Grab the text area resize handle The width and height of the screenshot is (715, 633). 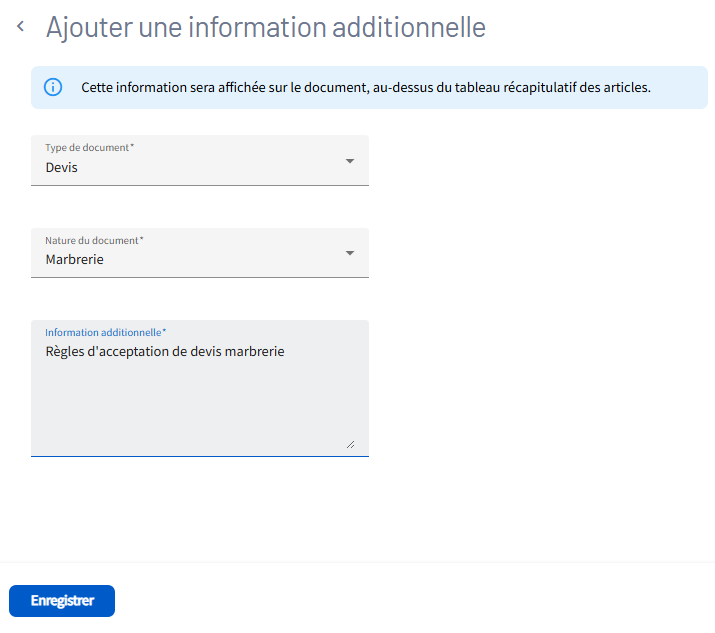tap(350, 444)
